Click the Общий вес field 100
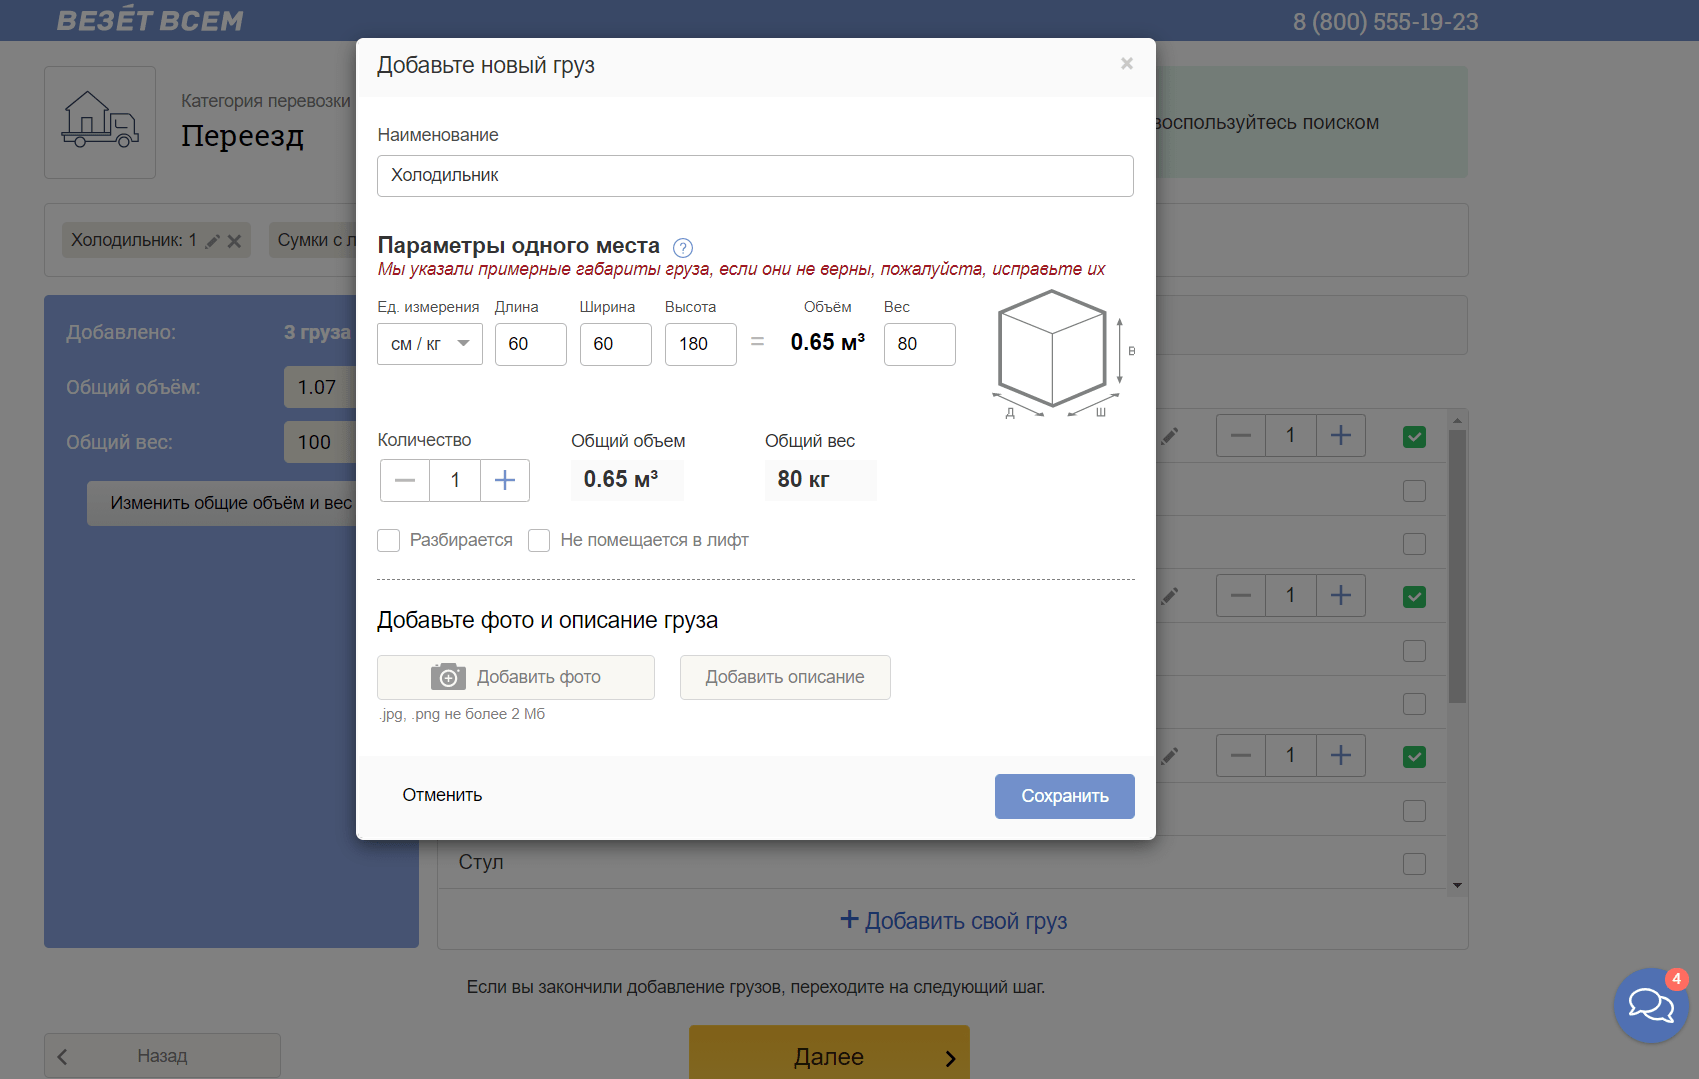 click(320, 442)
